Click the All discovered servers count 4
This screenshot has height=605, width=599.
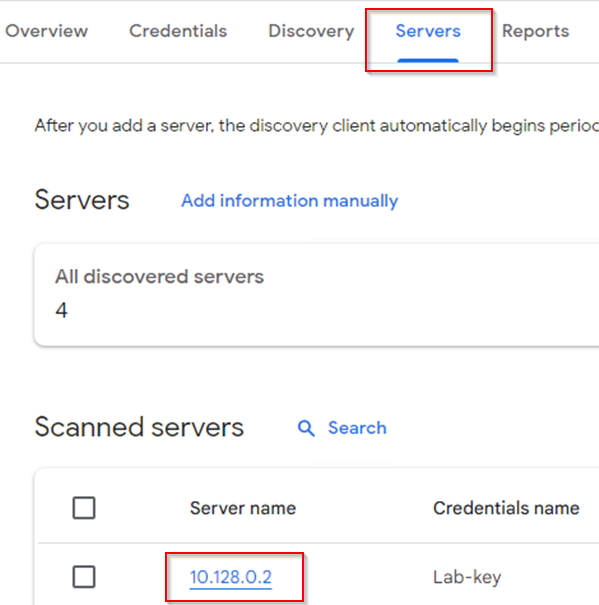tap(62, 310)
